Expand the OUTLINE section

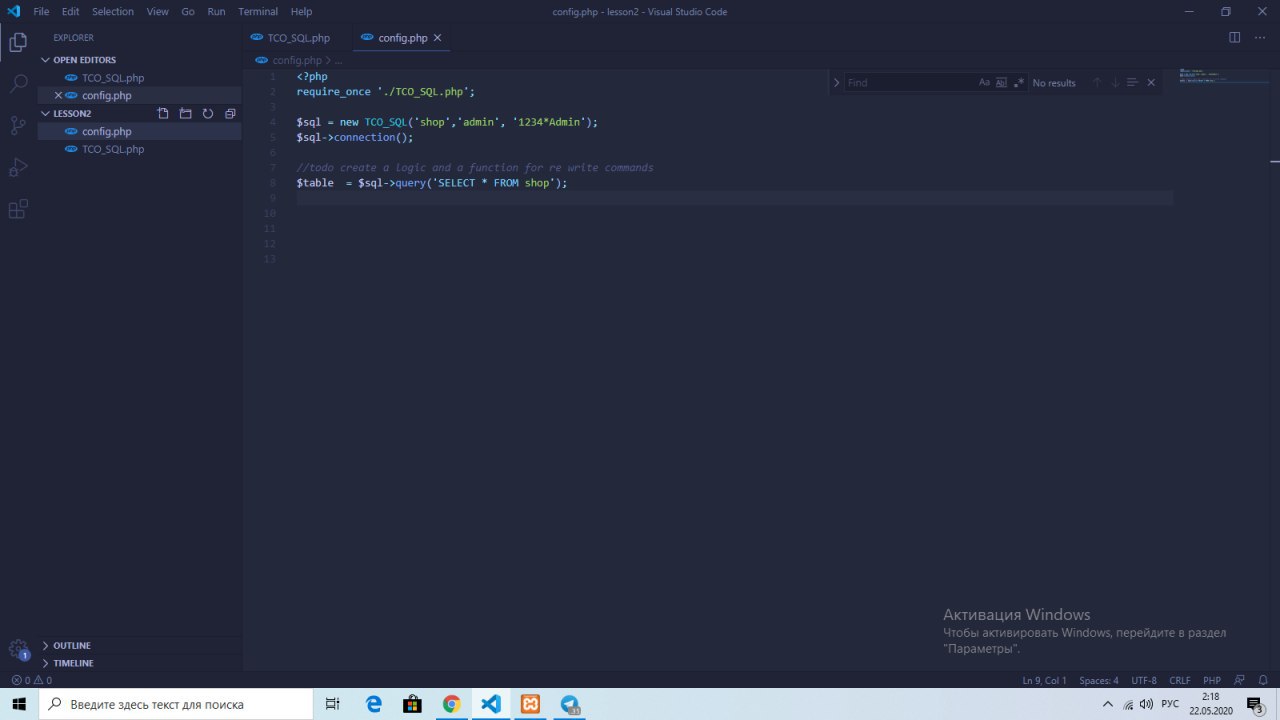tap(71, 646)
